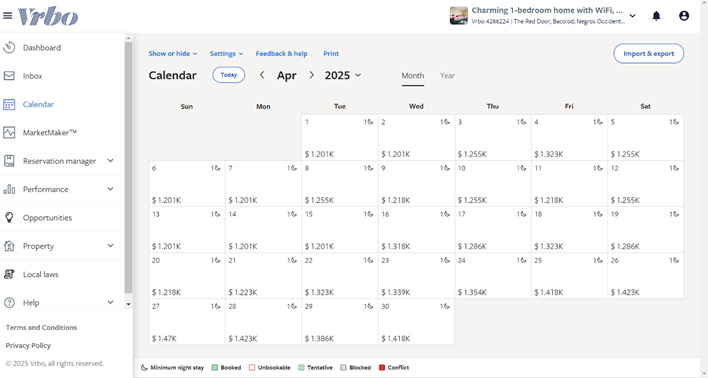This screenshot has width=708, height=378.
Task: Expand the Performance submenu chevron
Action: pyautogui.click(x=110, y=189)
